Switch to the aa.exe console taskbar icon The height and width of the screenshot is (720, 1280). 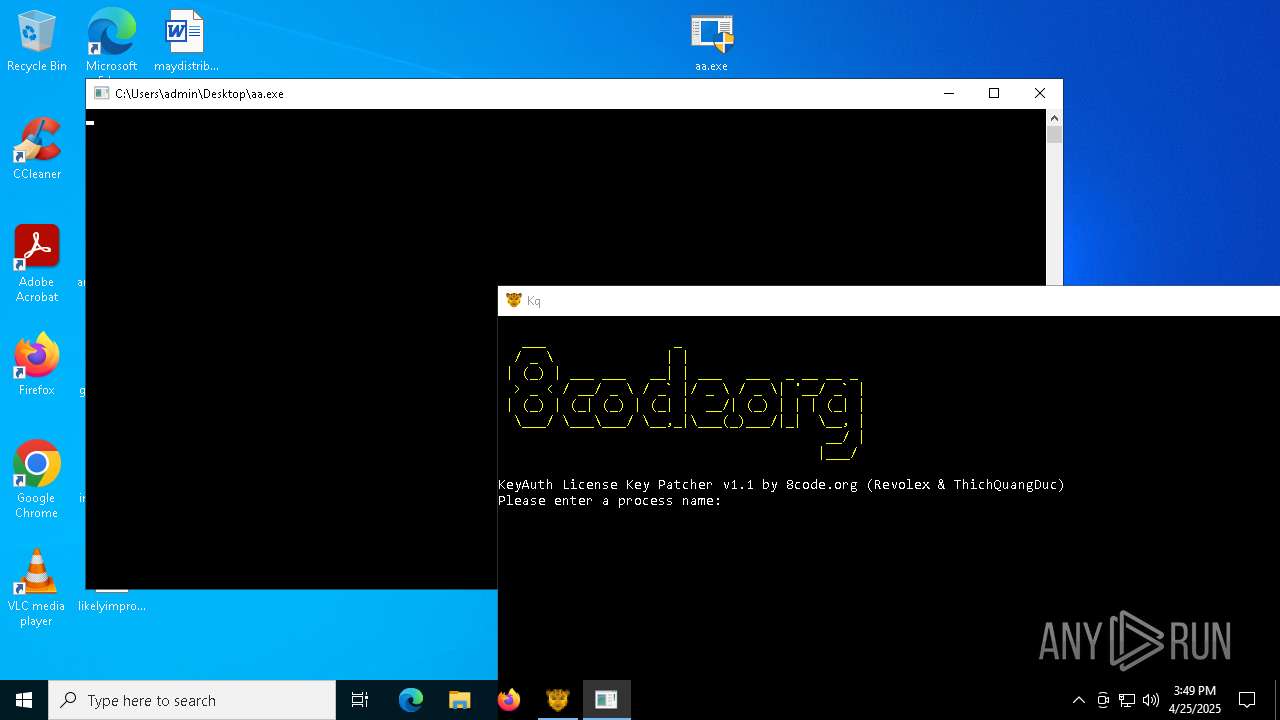pos(606,700)
